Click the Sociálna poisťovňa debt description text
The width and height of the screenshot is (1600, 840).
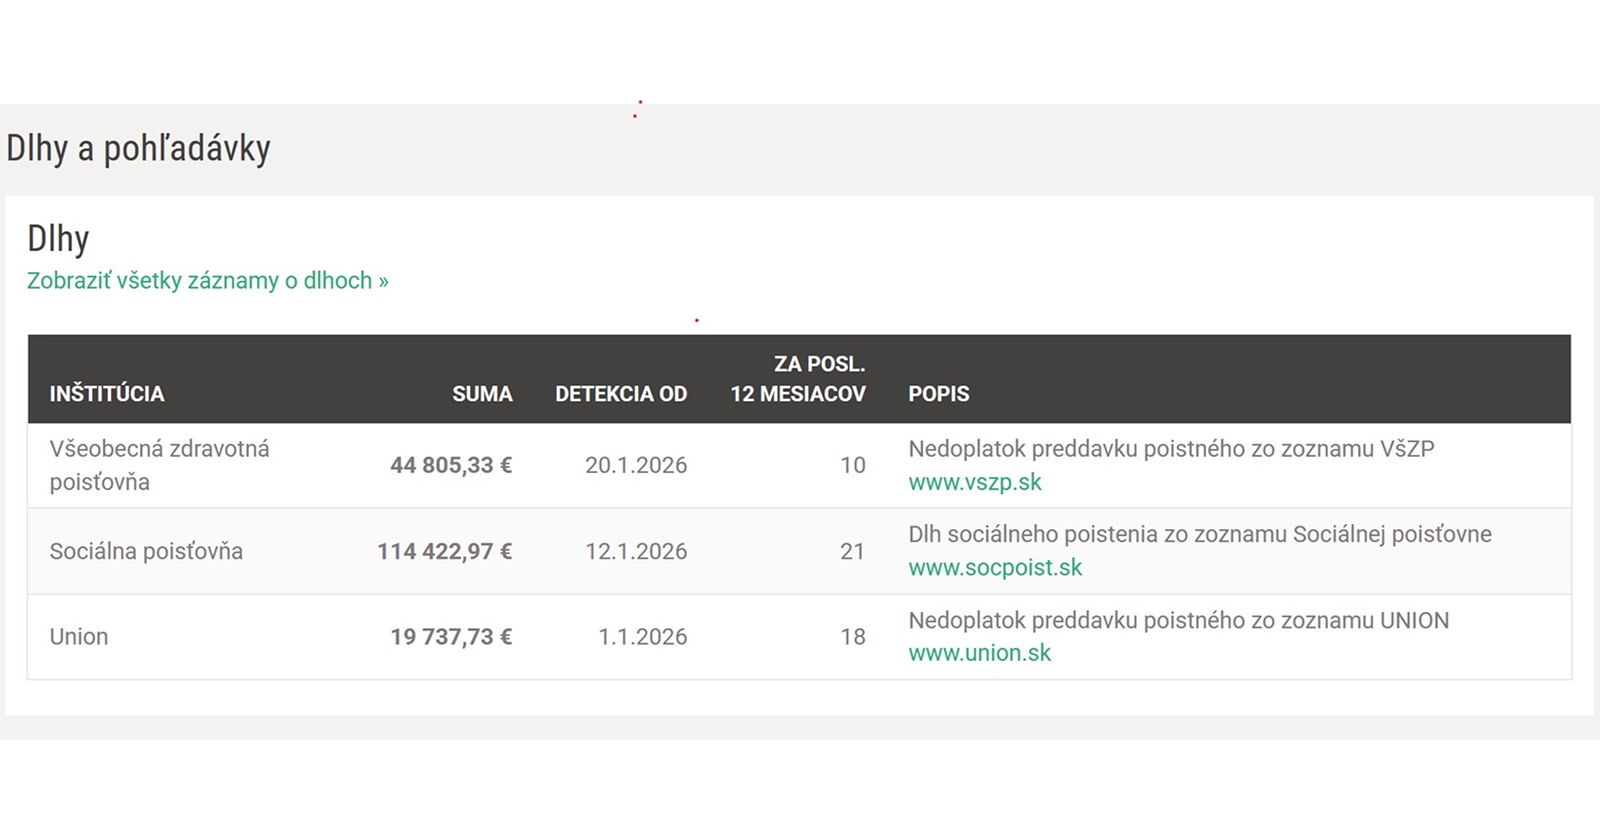[1199, 534]
